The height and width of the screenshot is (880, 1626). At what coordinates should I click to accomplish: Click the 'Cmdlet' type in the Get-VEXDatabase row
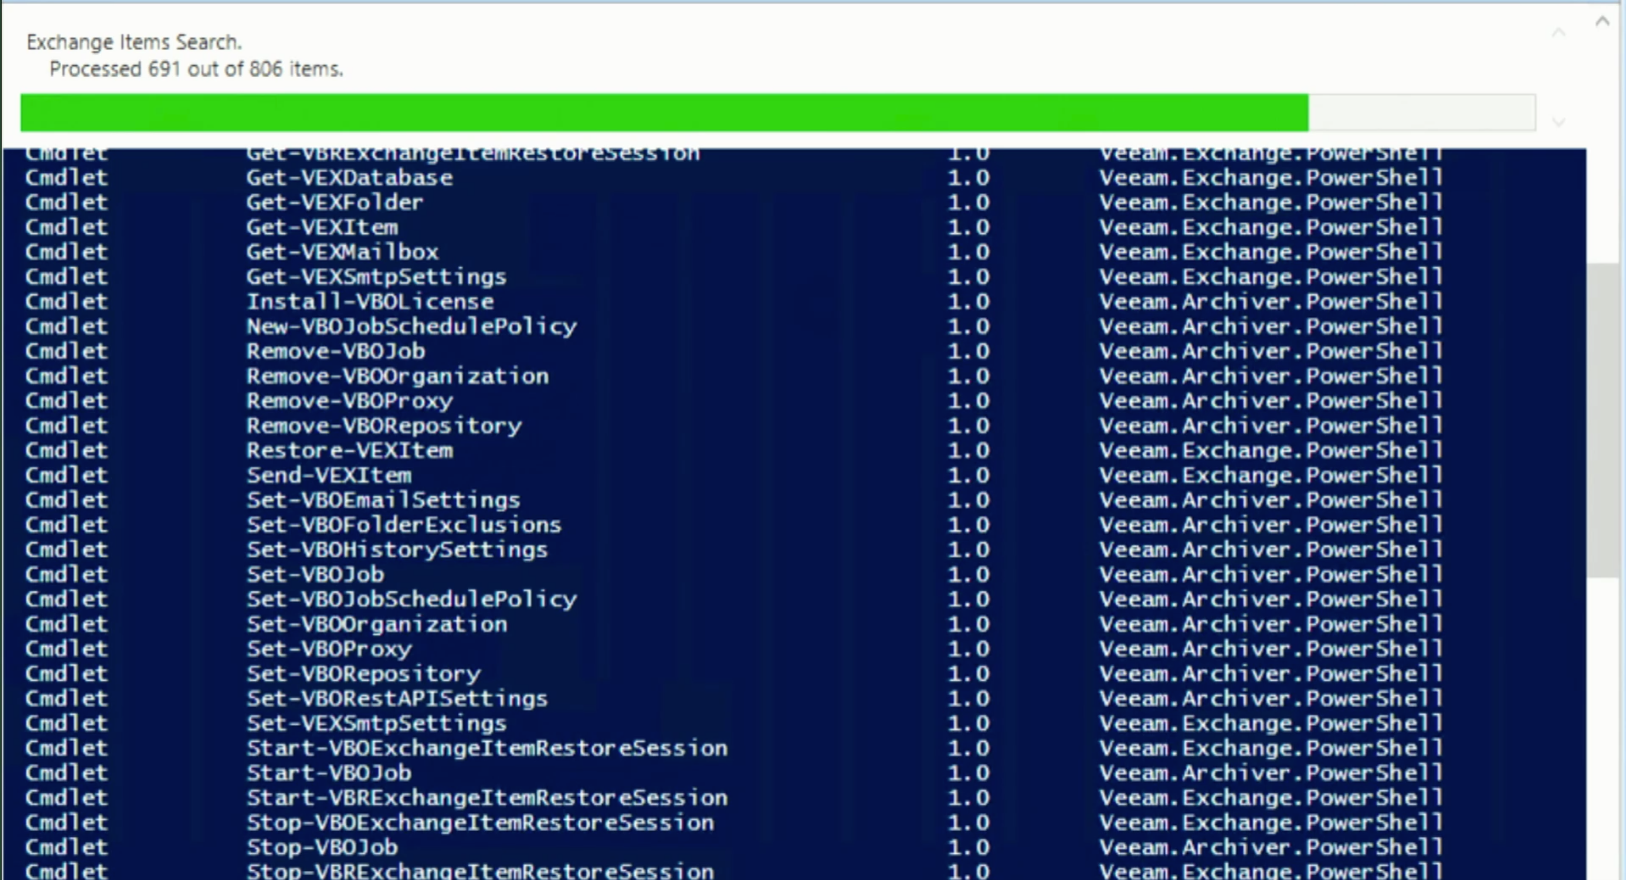click(x=66, y=178)
